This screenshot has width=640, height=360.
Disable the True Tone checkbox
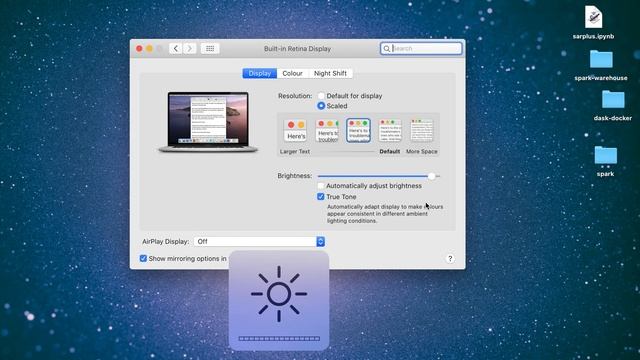321,197
